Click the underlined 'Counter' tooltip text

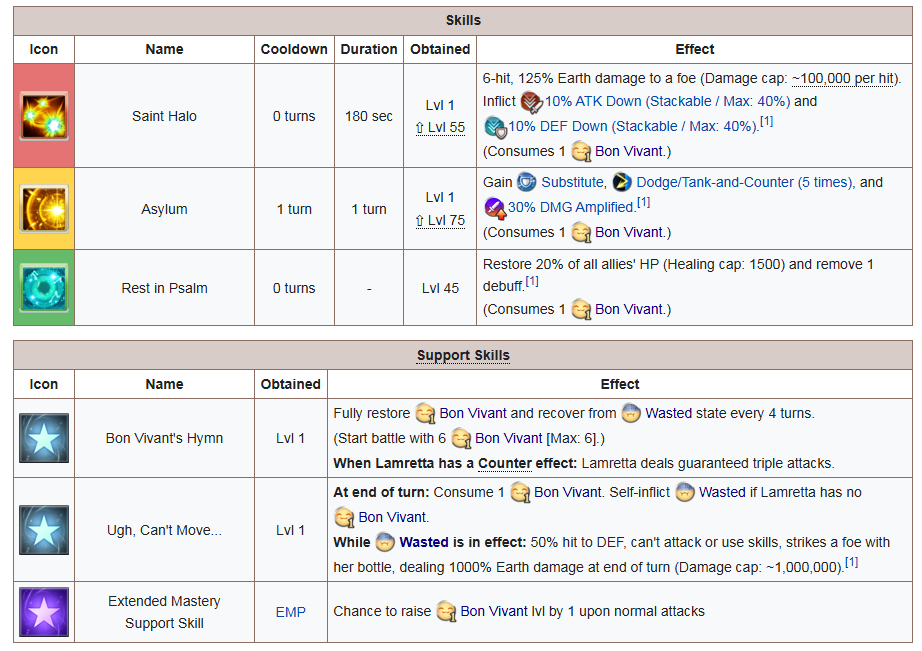505,463
